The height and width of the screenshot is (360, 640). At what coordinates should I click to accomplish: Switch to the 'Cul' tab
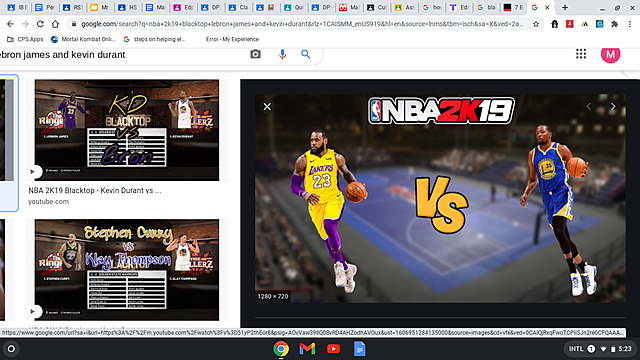[377, 7]
